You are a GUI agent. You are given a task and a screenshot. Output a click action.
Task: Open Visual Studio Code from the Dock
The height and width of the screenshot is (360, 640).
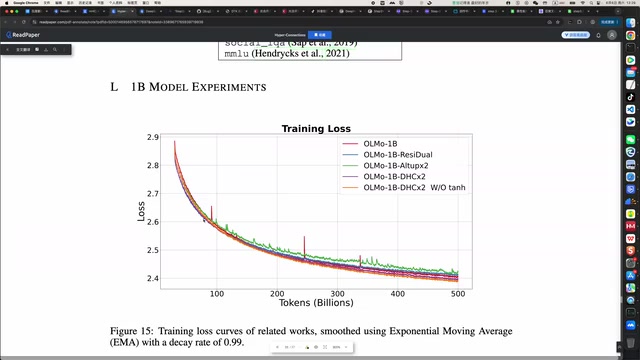[x=631, y=109]
